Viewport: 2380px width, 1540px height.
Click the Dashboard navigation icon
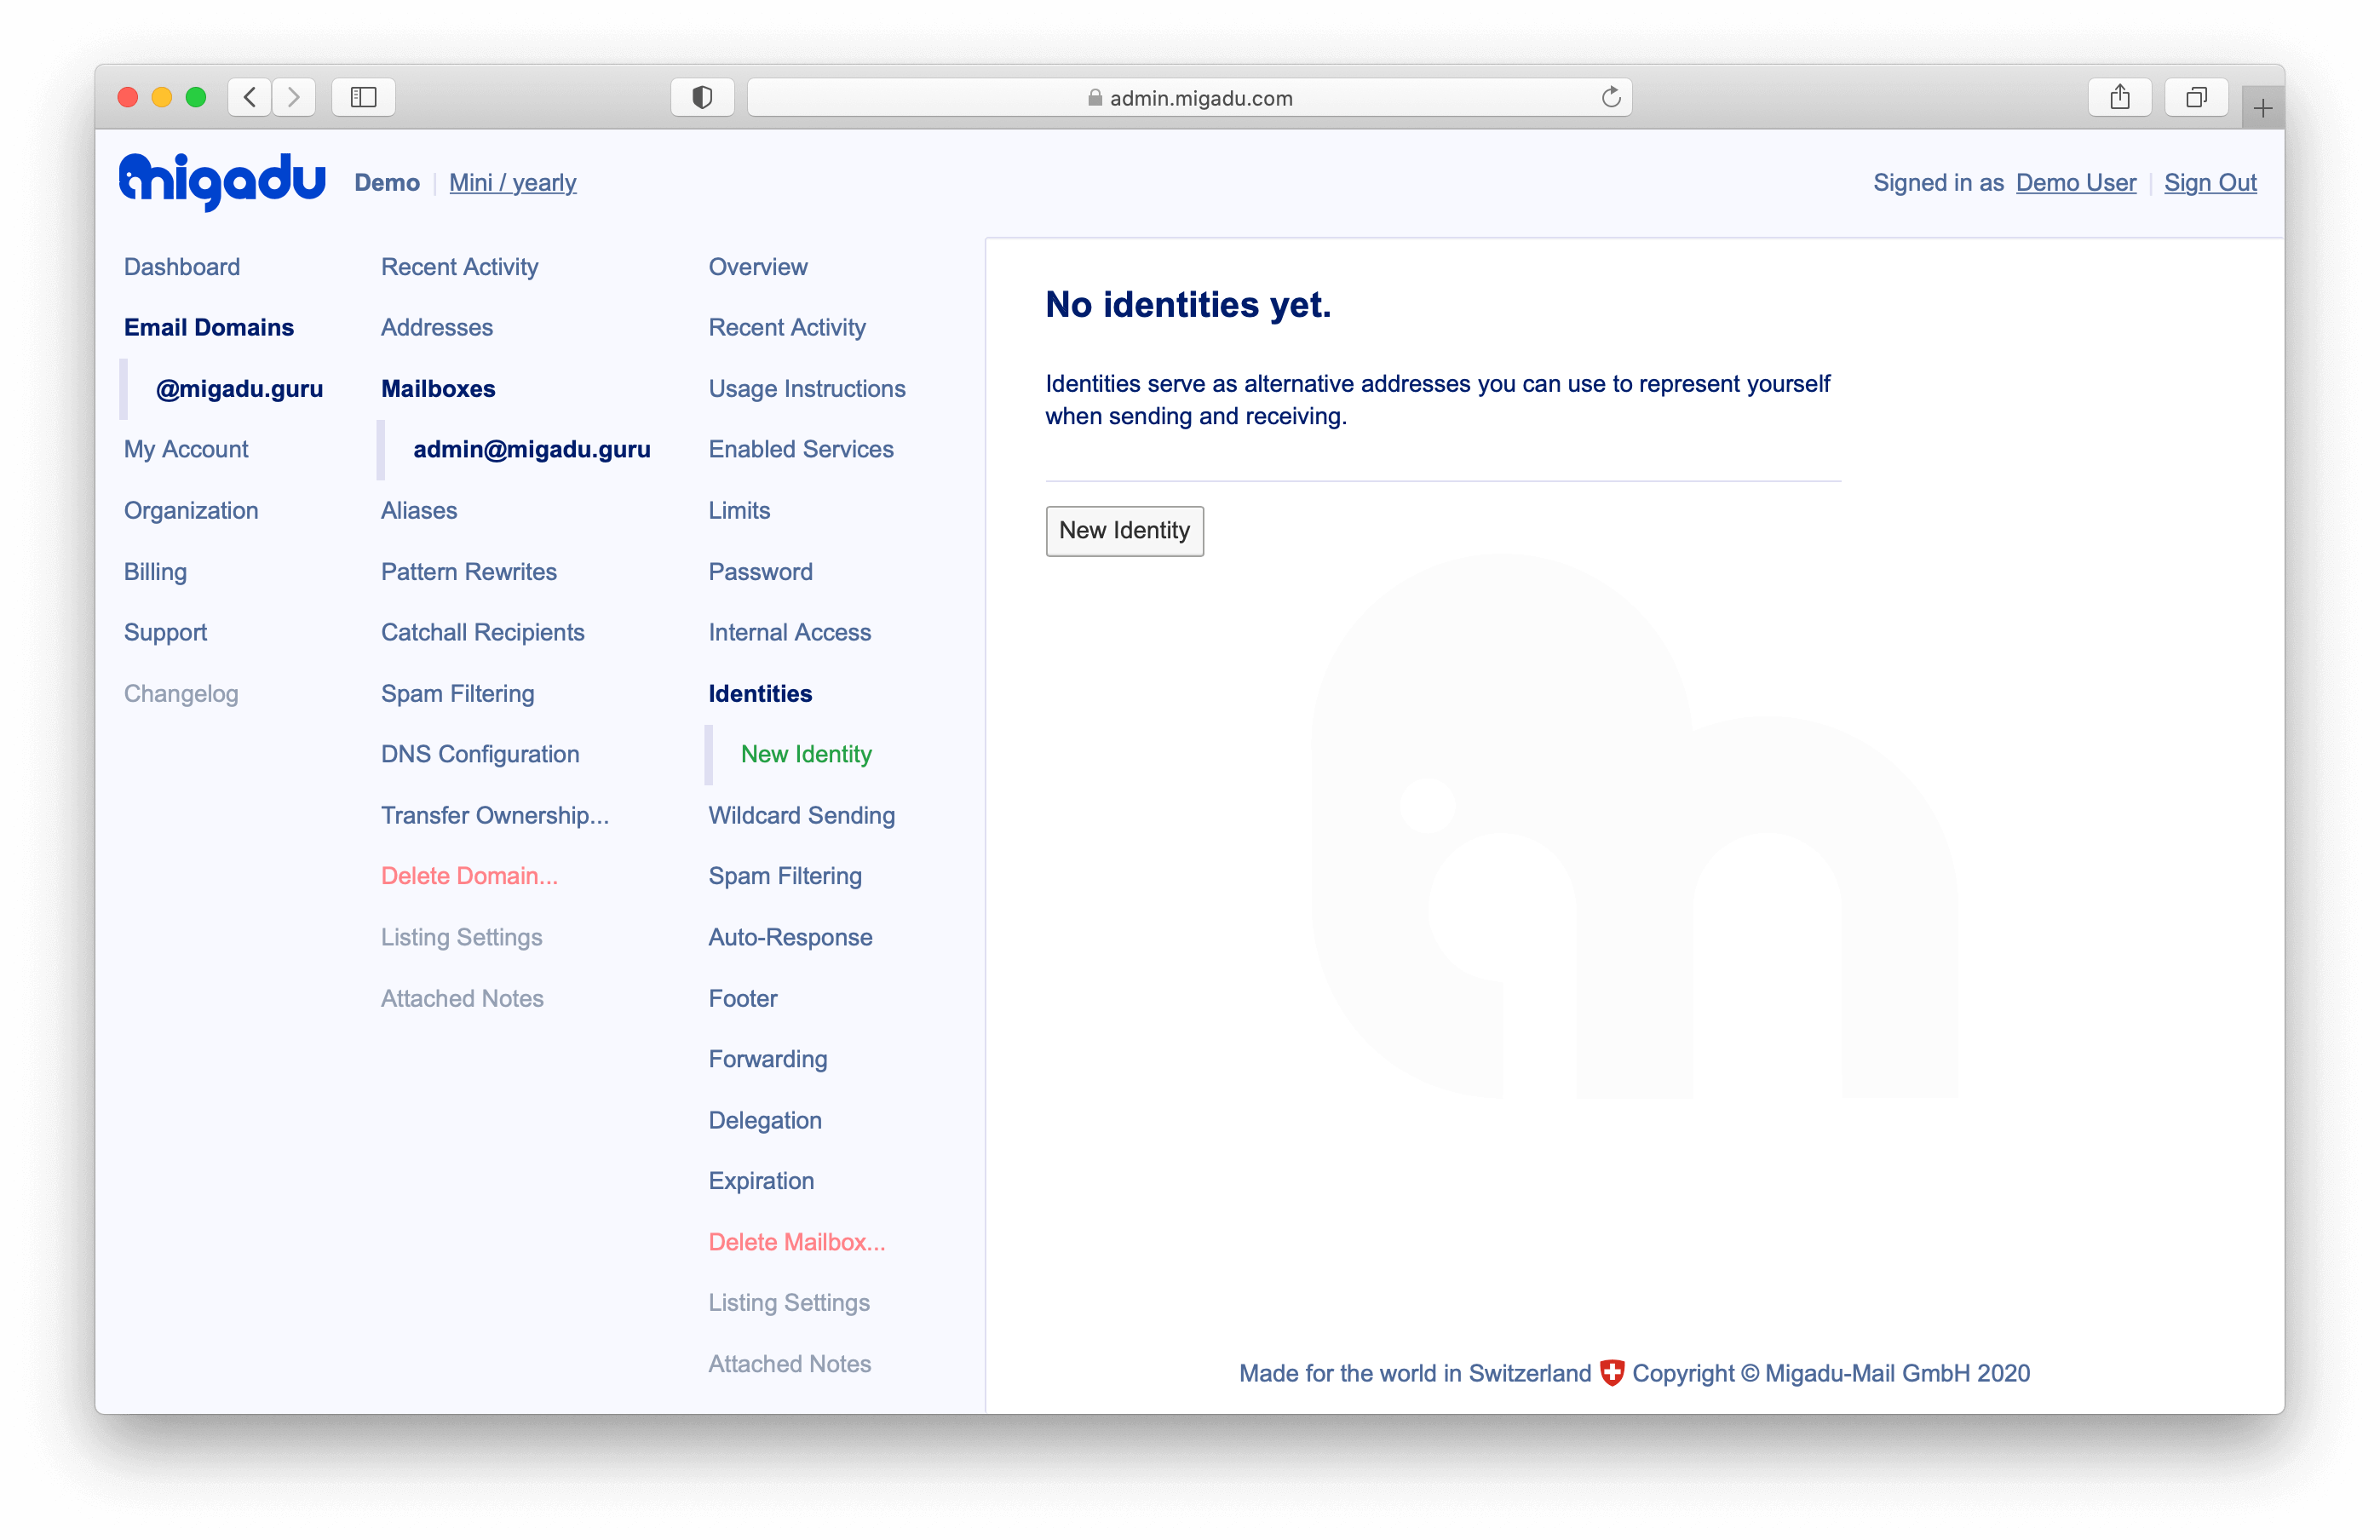point(181,266)
